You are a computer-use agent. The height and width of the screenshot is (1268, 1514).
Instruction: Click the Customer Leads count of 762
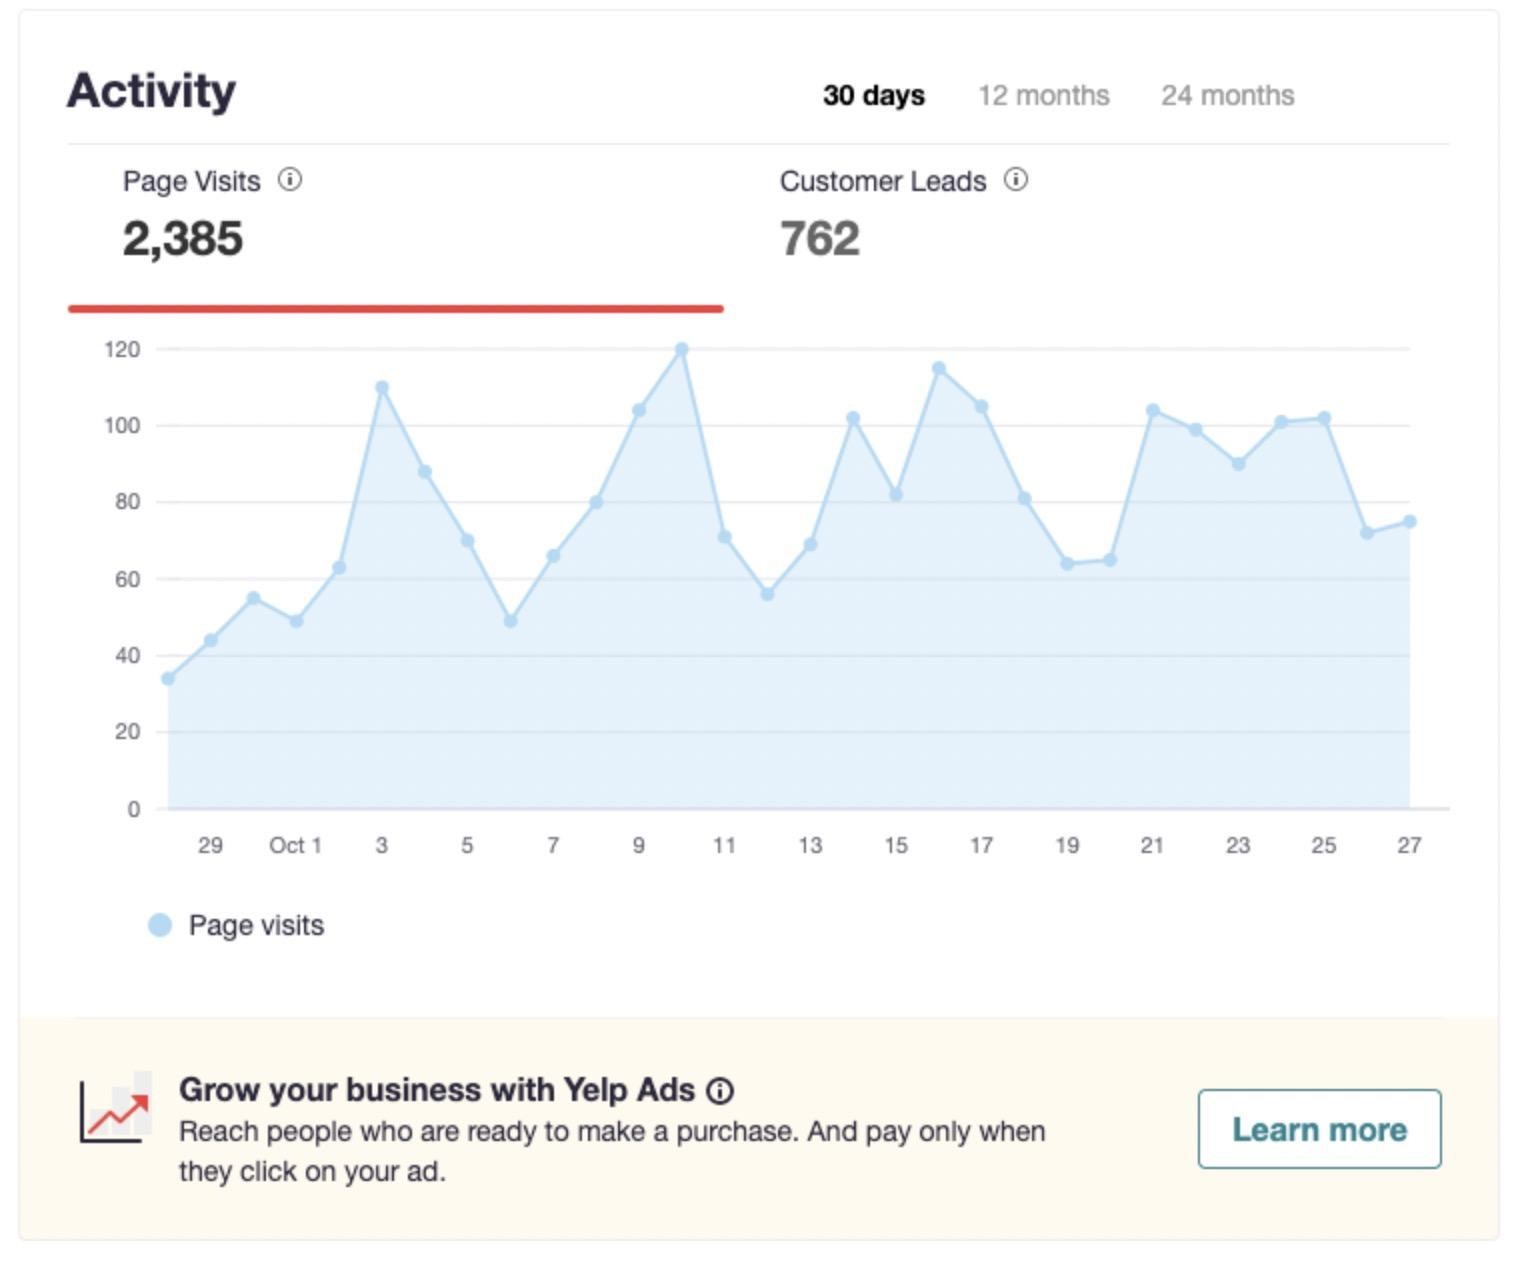pyautogui.click(x=818, y=238)
